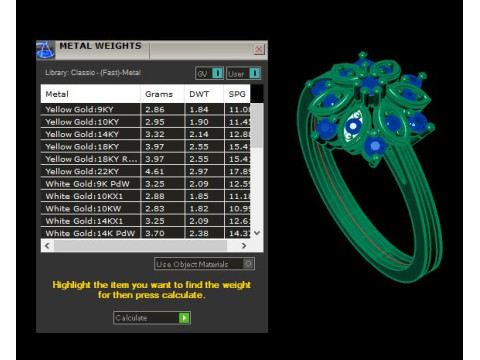Toggle the GV library switch
Screen dimensions: 480x360
click(x=209, y=73)
